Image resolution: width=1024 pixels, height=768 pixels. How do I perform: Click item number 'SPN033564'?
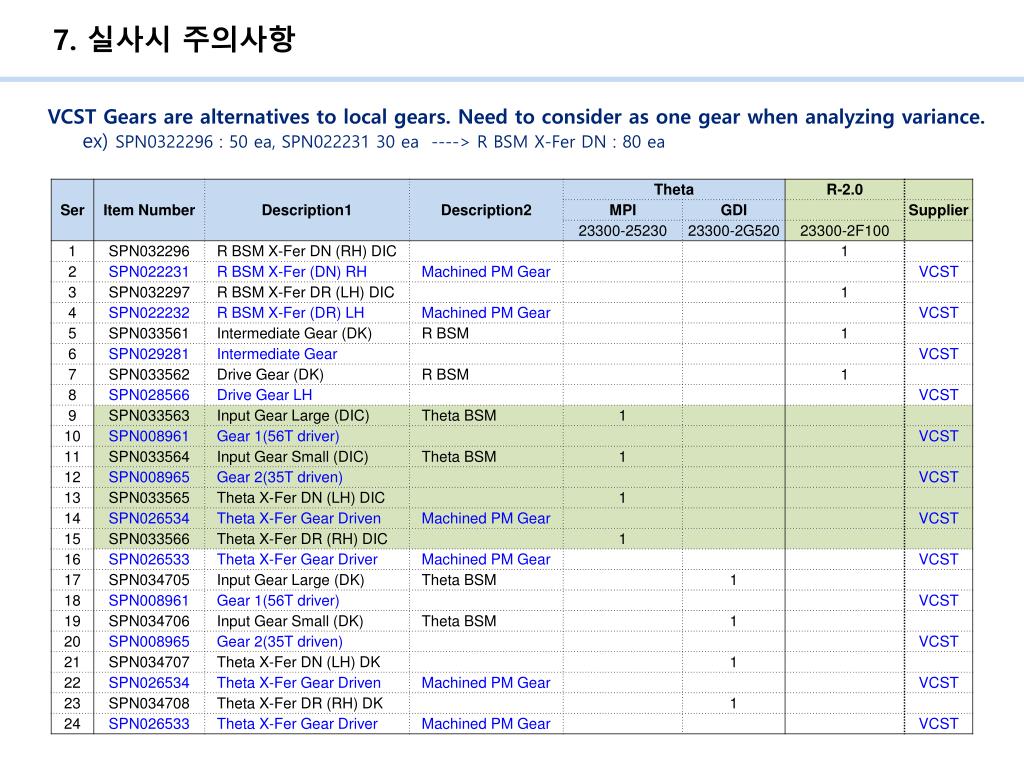(149, 457)
